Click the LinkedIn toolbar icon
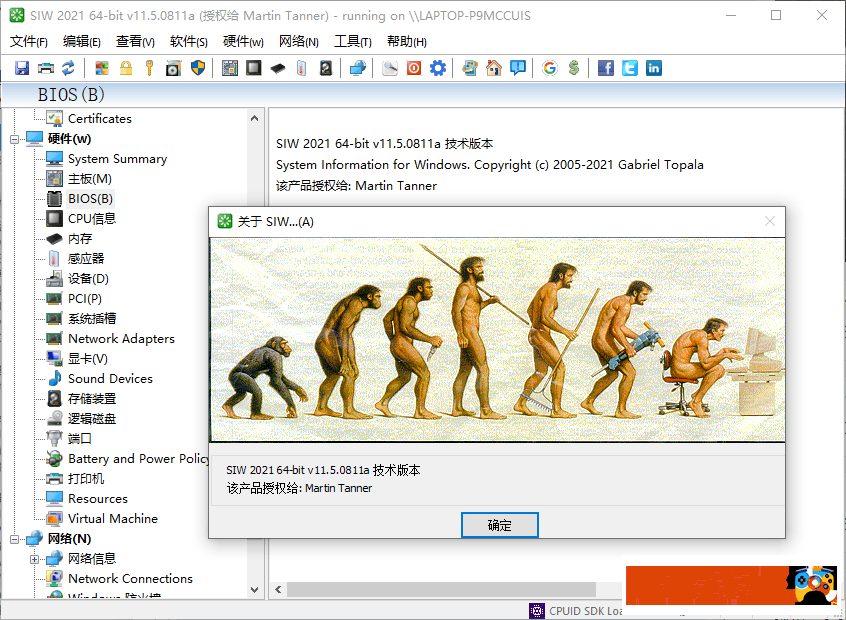The image size is (846, 620). pos(654,68)
